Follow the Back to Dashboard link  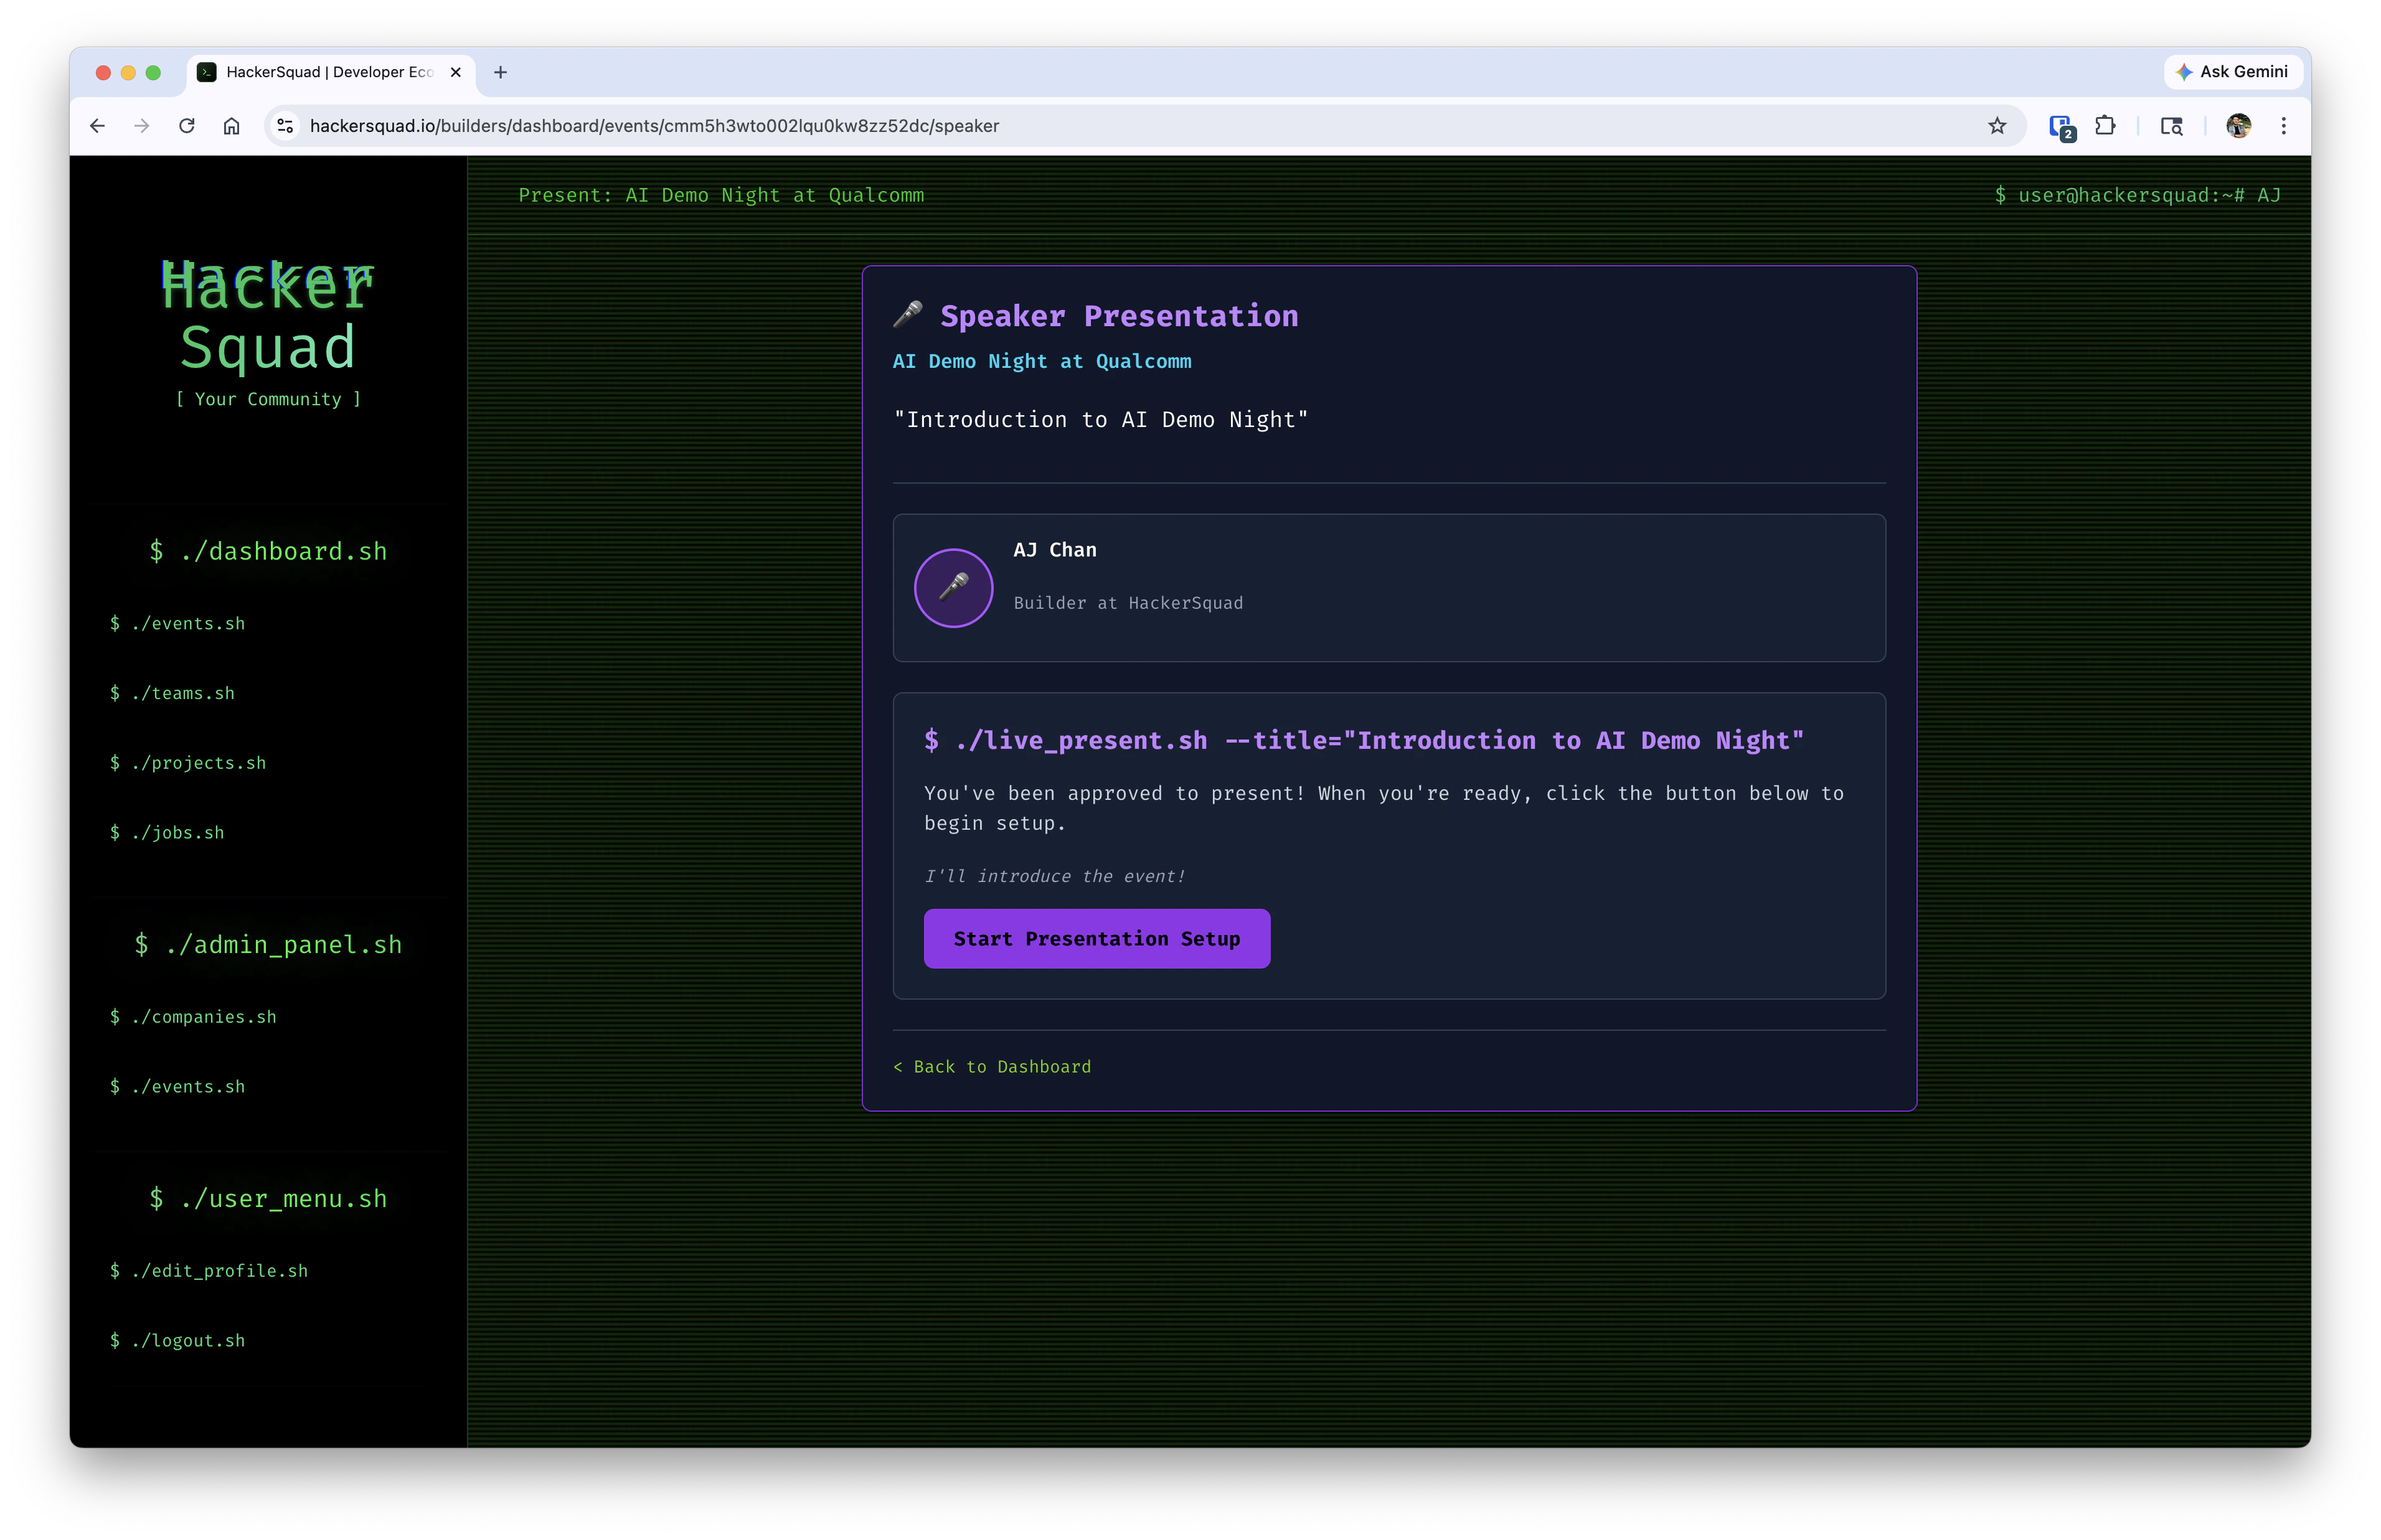tap(992, 1066)
